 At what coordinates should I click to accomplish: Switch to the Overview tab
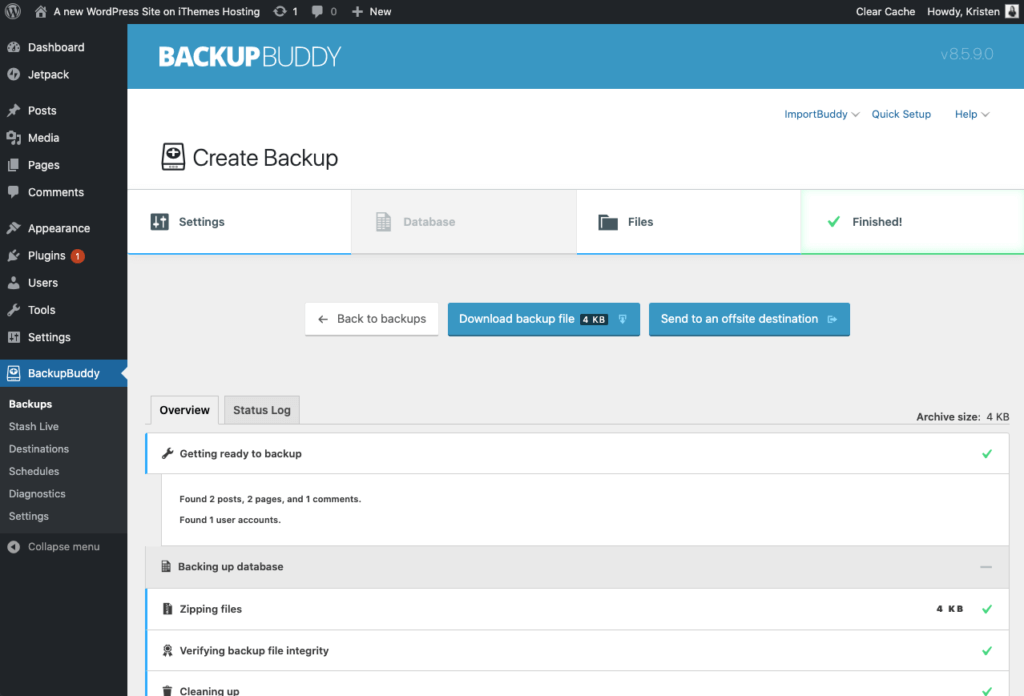pos(185,410)
